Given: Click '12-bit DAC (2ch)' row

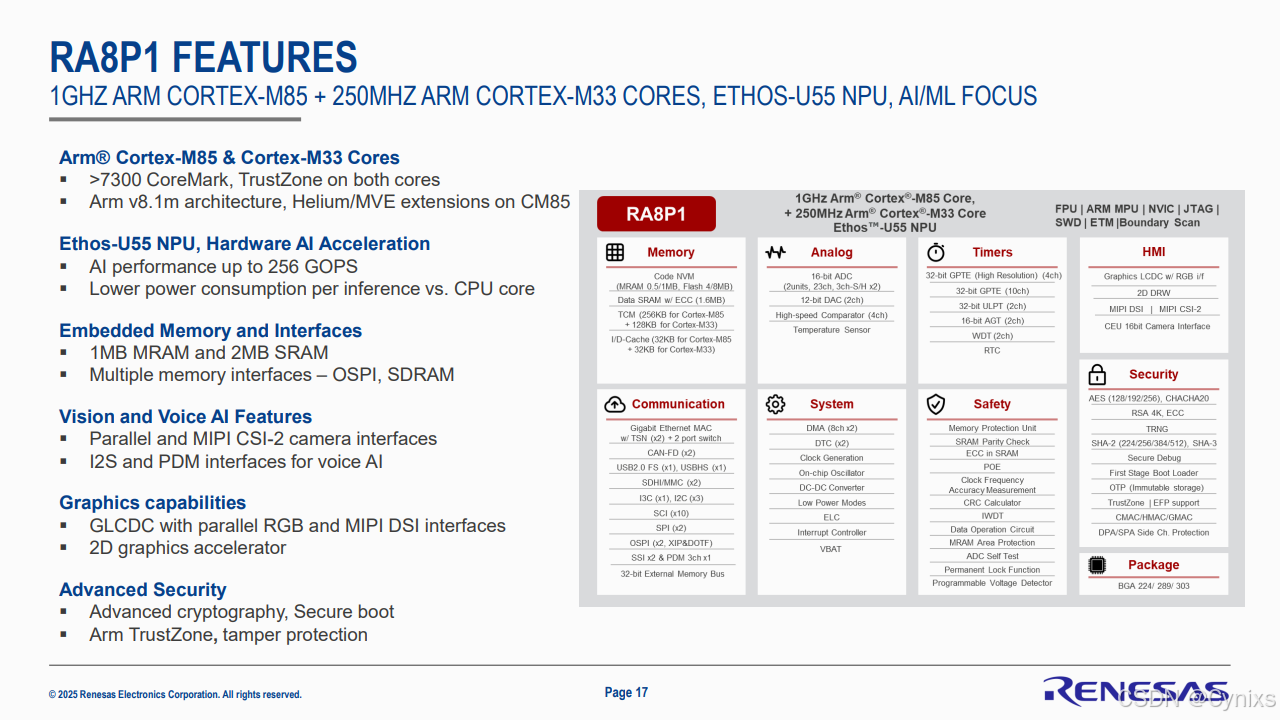Looking at the screenshot, I should coord(832,300).
